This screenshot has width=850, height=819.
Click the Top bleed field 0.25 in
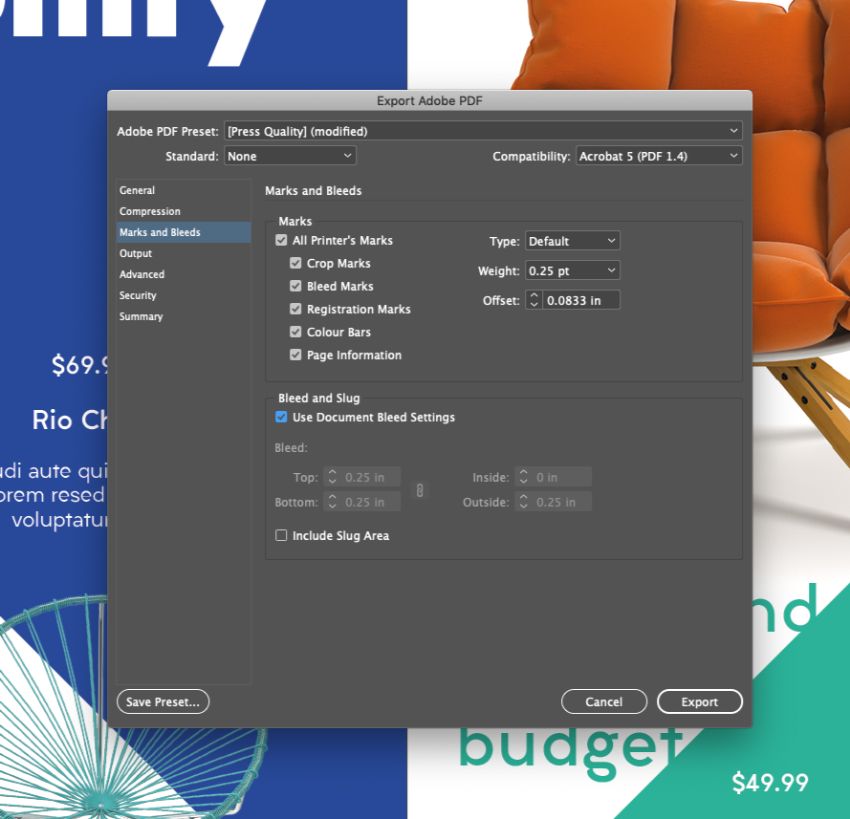pos(371,477)
